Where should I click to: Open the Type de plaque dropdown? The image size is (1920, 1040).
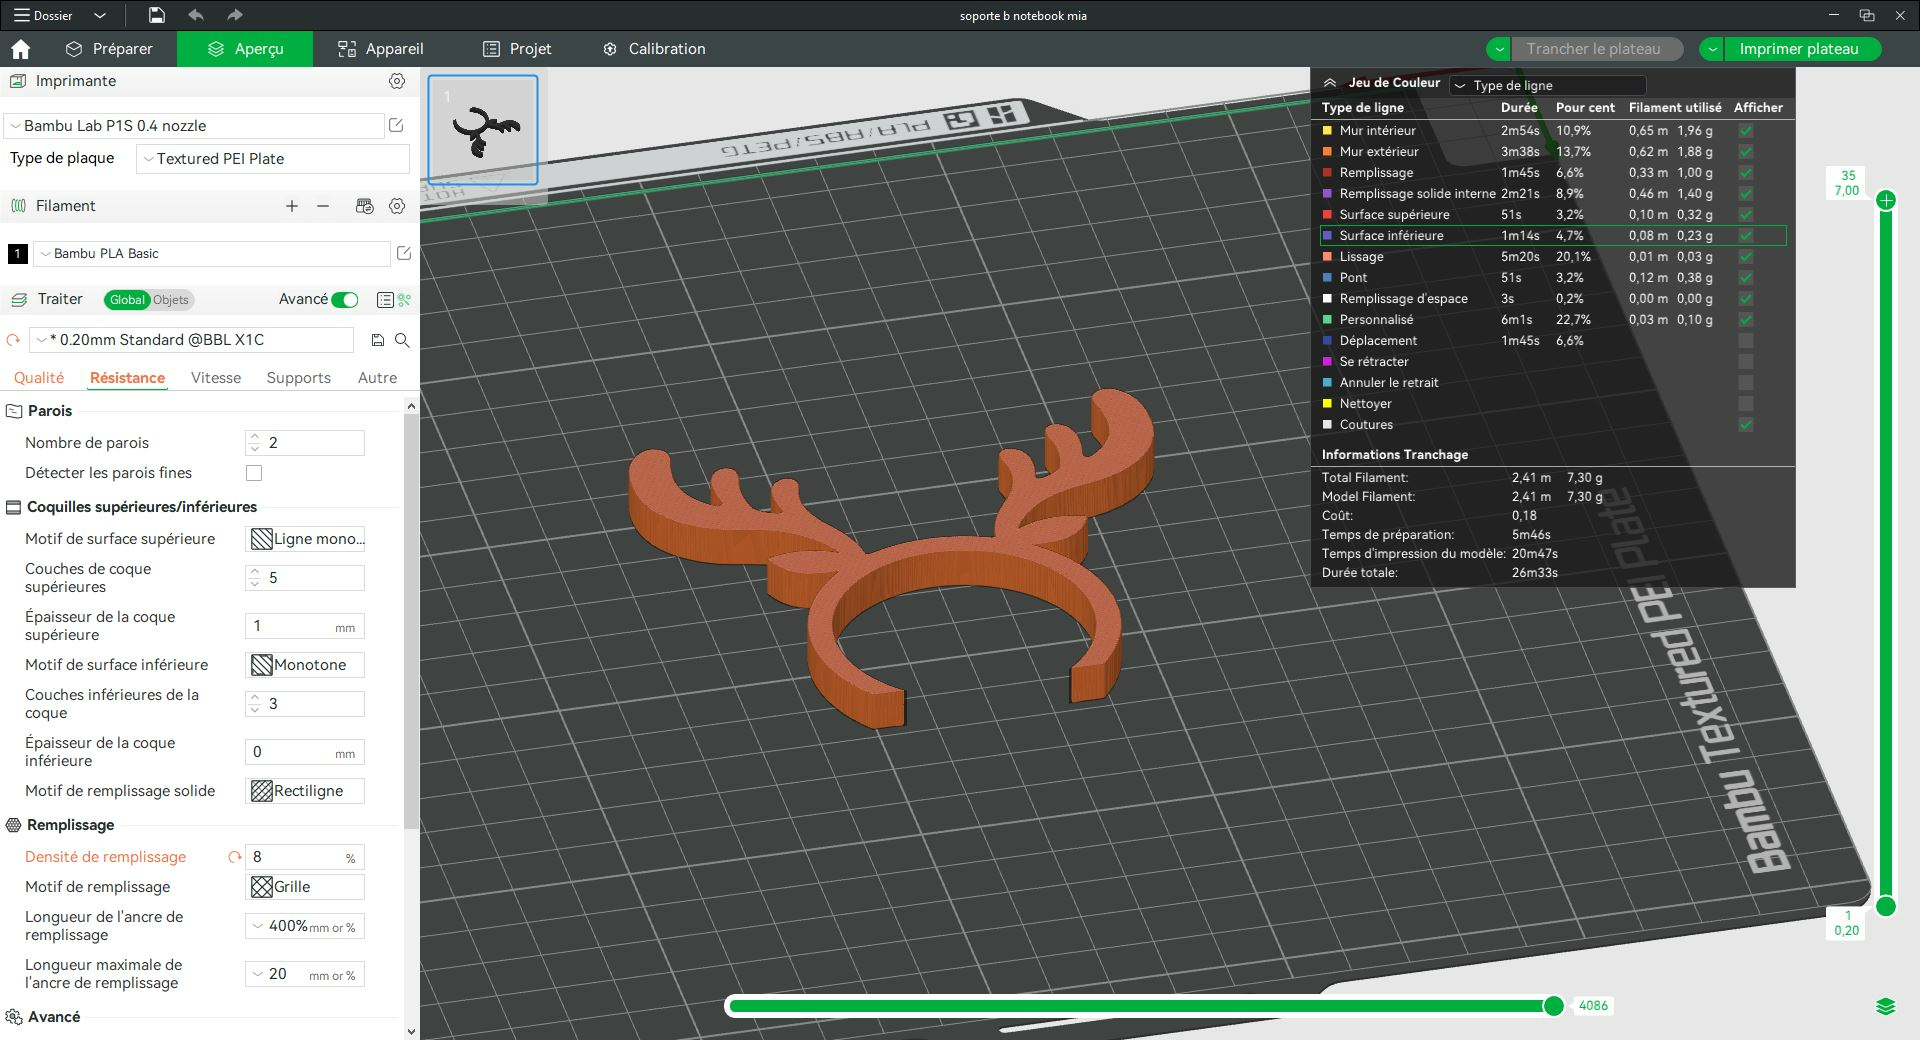272,159
